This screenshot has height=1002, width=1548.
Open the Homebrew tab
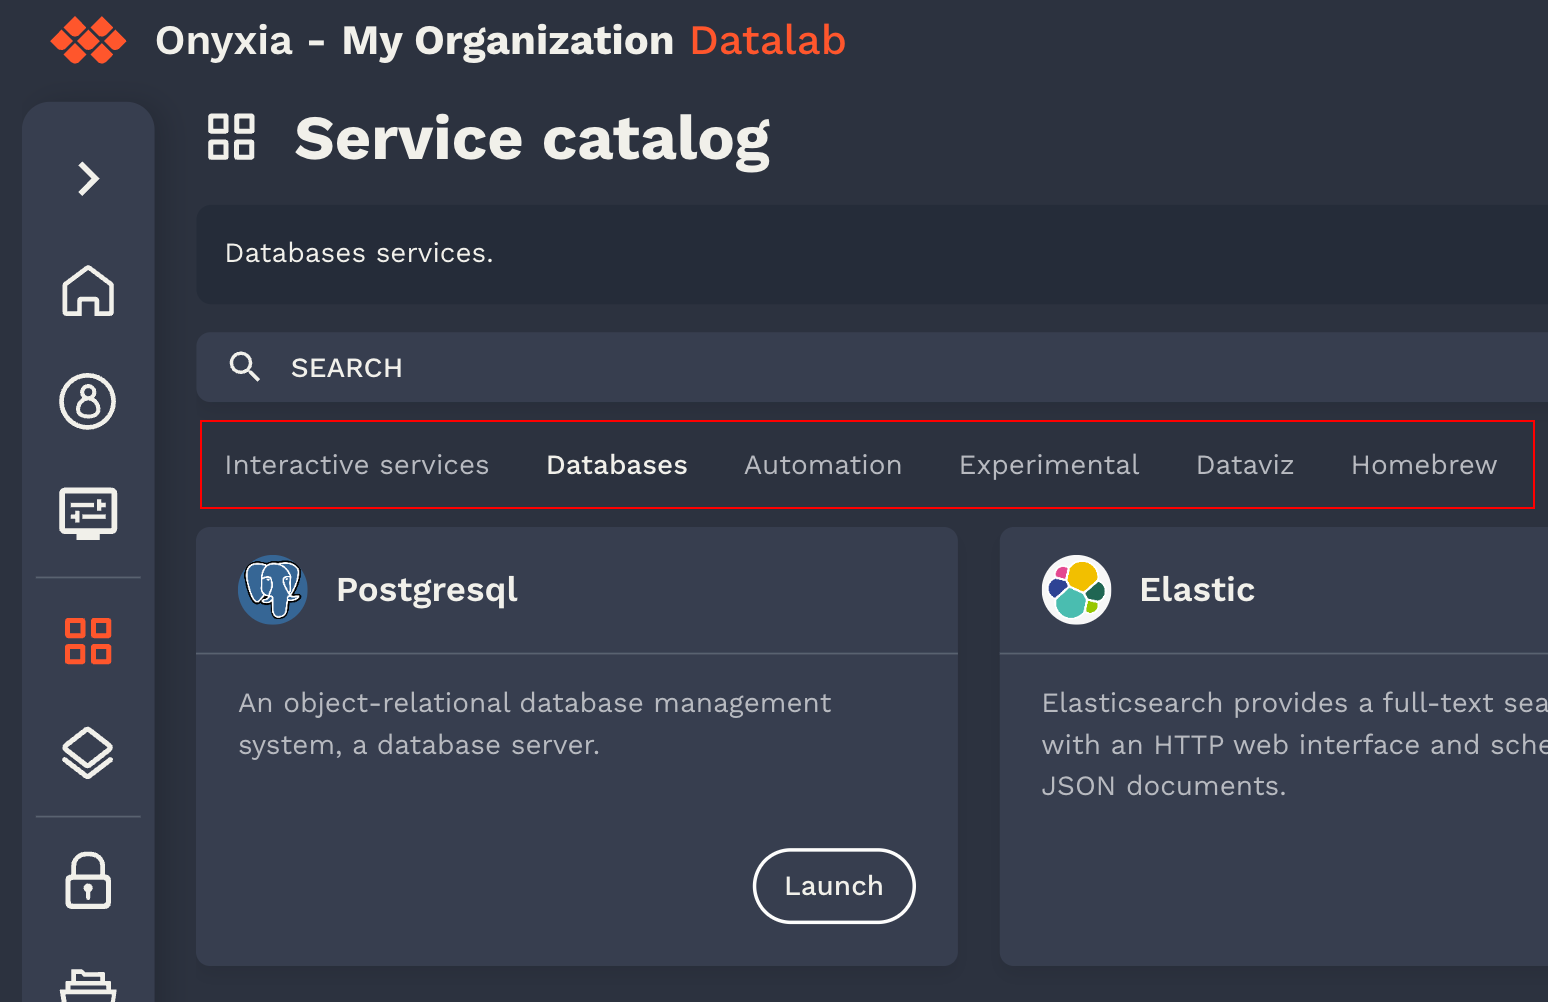click(1424, 465)
